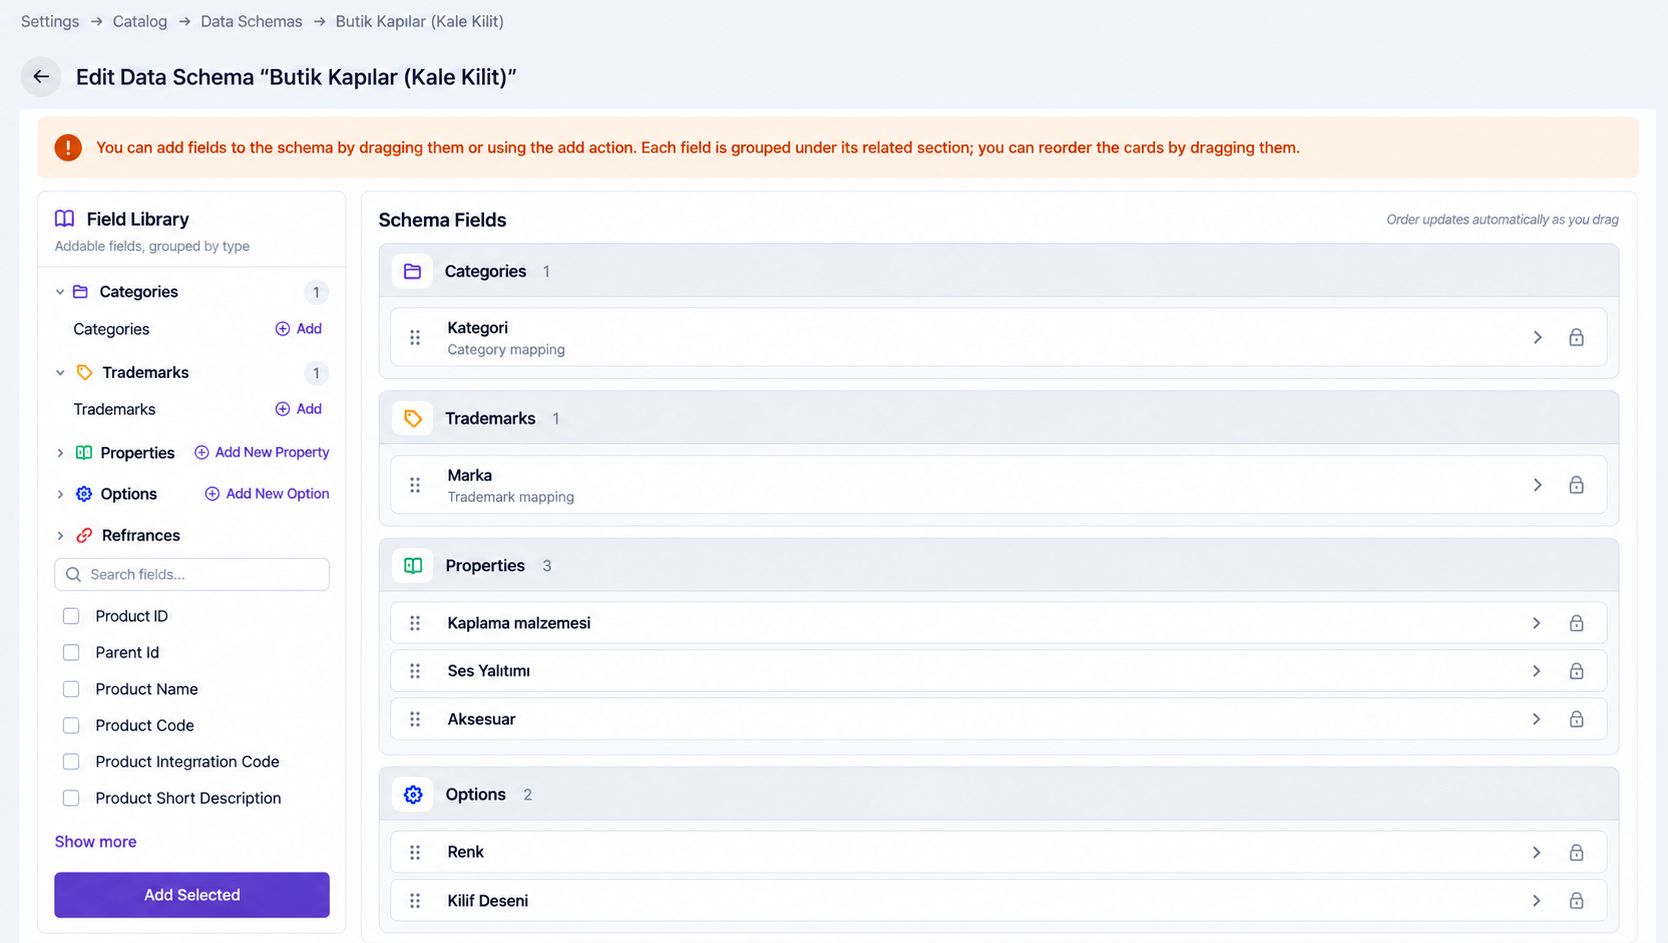Open Settings breadcrumb

point(50,21)
